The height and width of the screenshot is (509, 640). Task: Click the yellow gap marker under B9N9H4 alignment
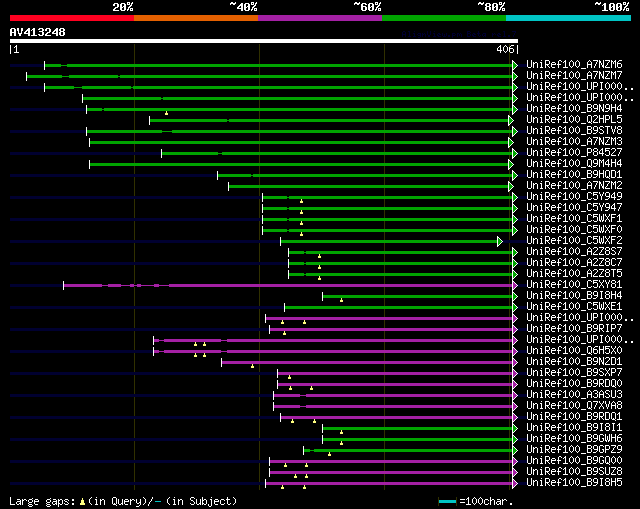tap(167, 113)
